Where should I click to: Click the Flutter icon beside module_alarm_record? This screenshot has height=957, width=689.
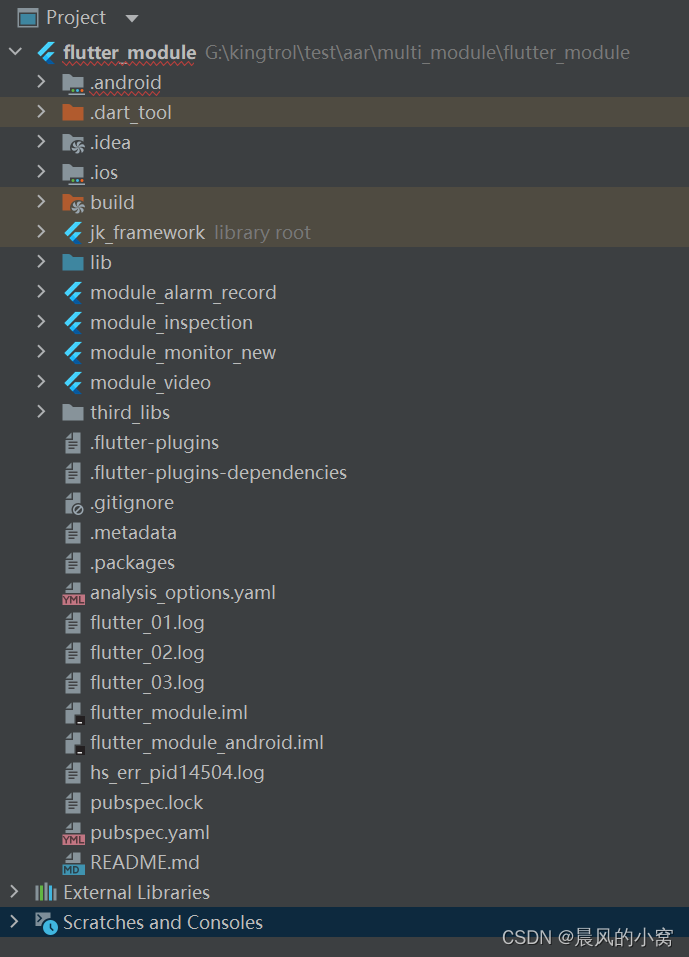coord(73,293)
